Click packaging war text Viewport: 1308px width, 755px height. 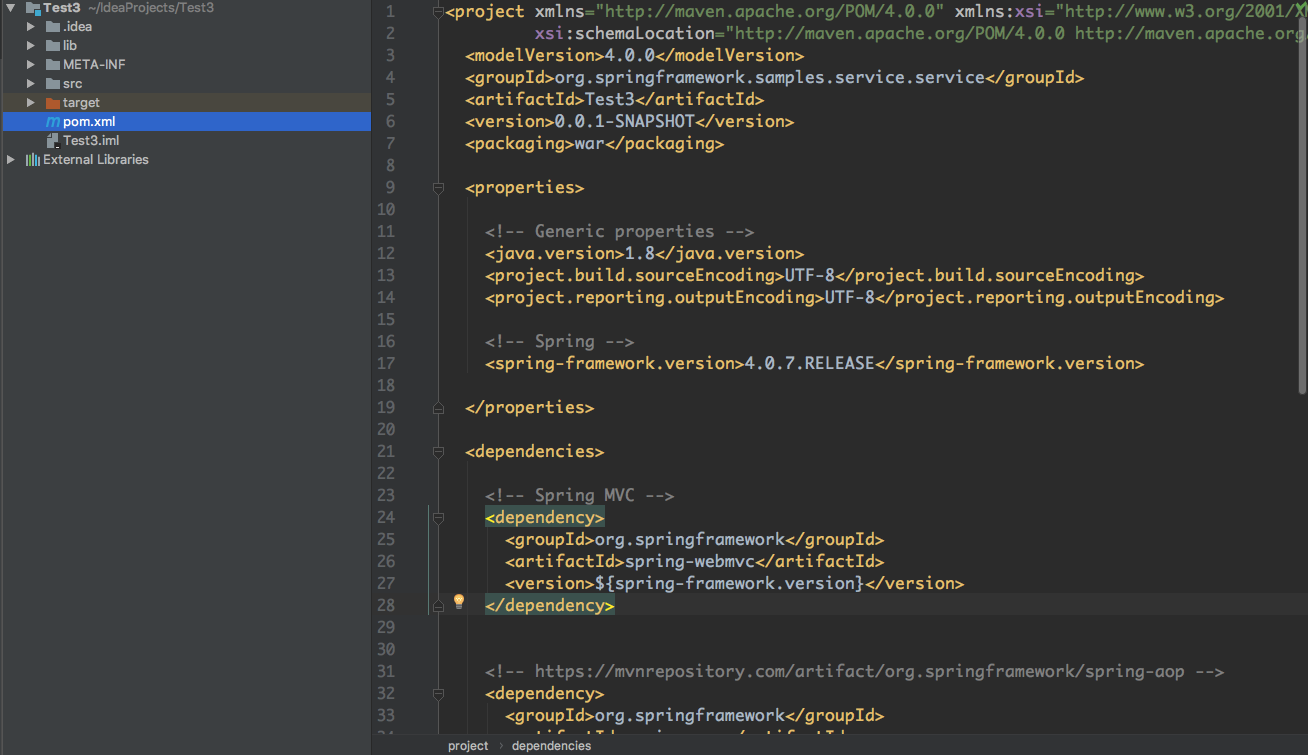(x=594, y=143)
